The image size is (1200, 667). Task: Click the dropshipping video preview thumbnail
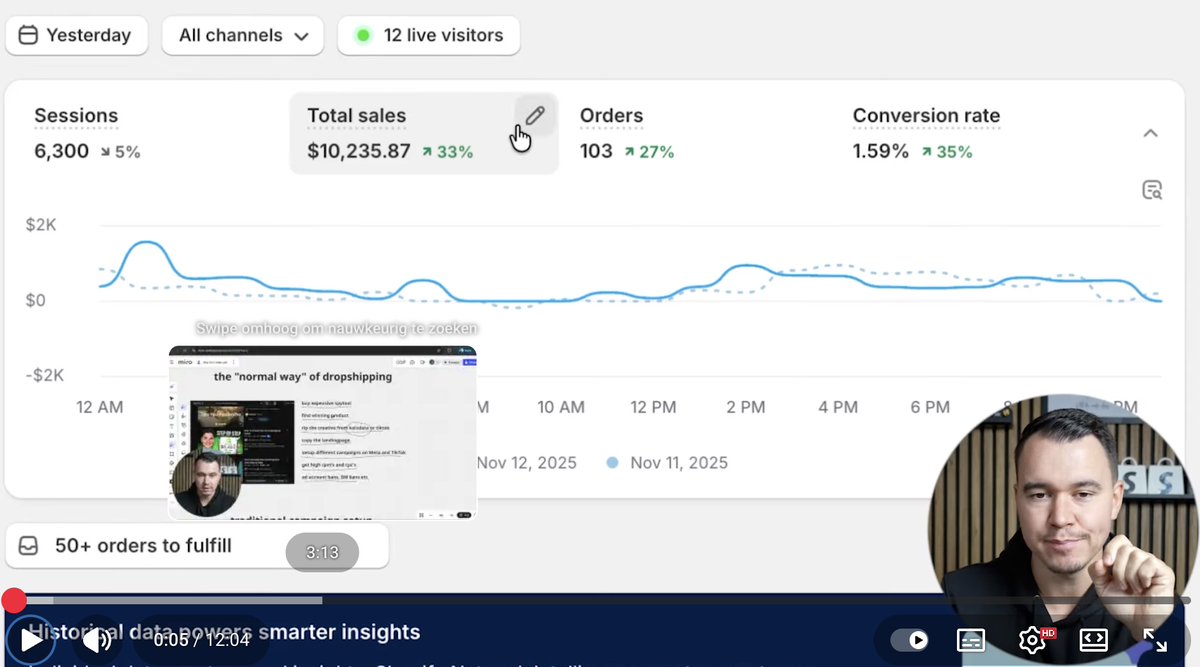pos(323,430)
